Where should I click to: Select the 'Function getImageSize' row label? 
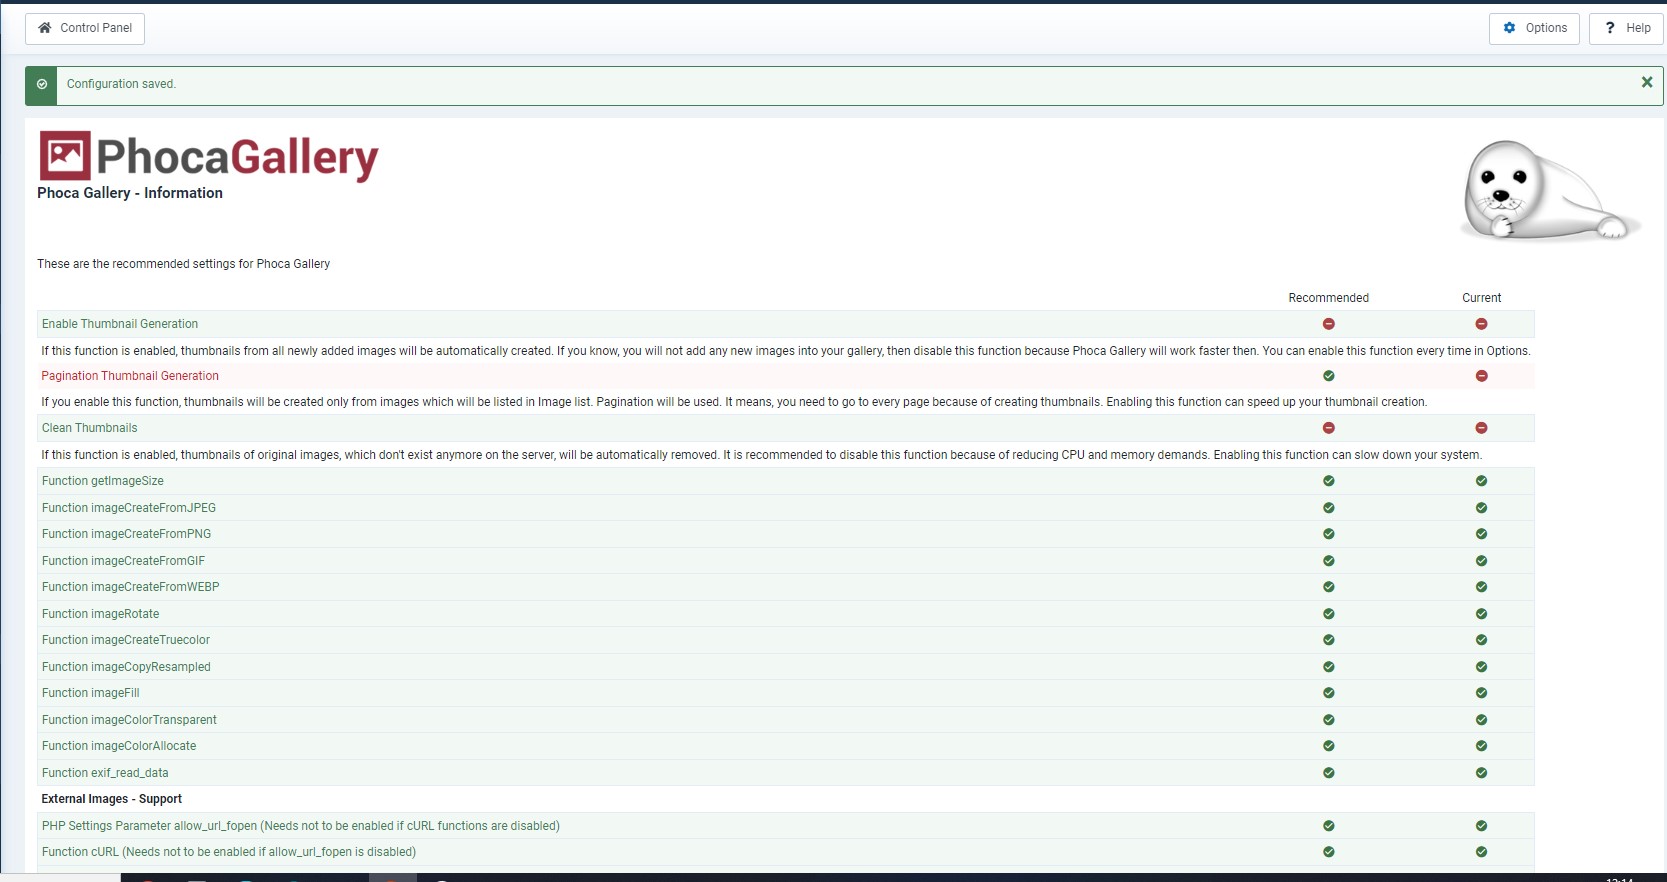click(x=103, y=481)
